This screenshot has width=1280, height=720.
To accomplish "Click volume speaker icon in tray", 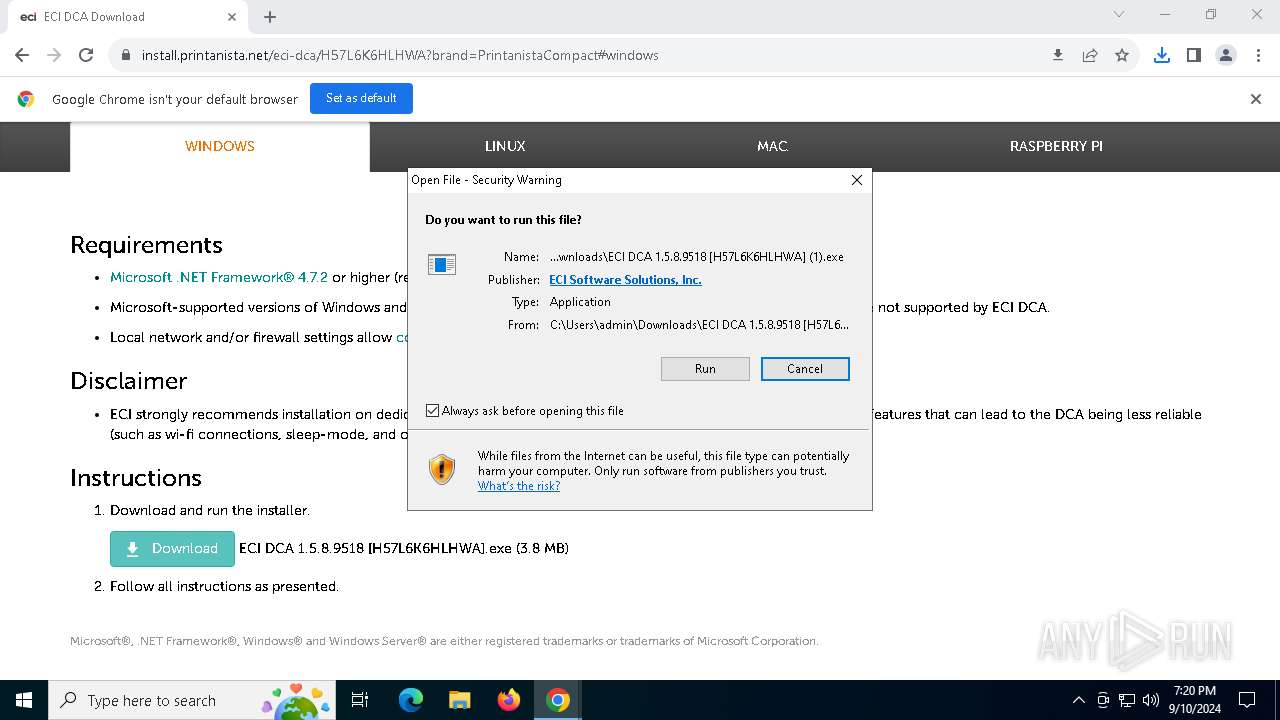I will point(1151,700).
